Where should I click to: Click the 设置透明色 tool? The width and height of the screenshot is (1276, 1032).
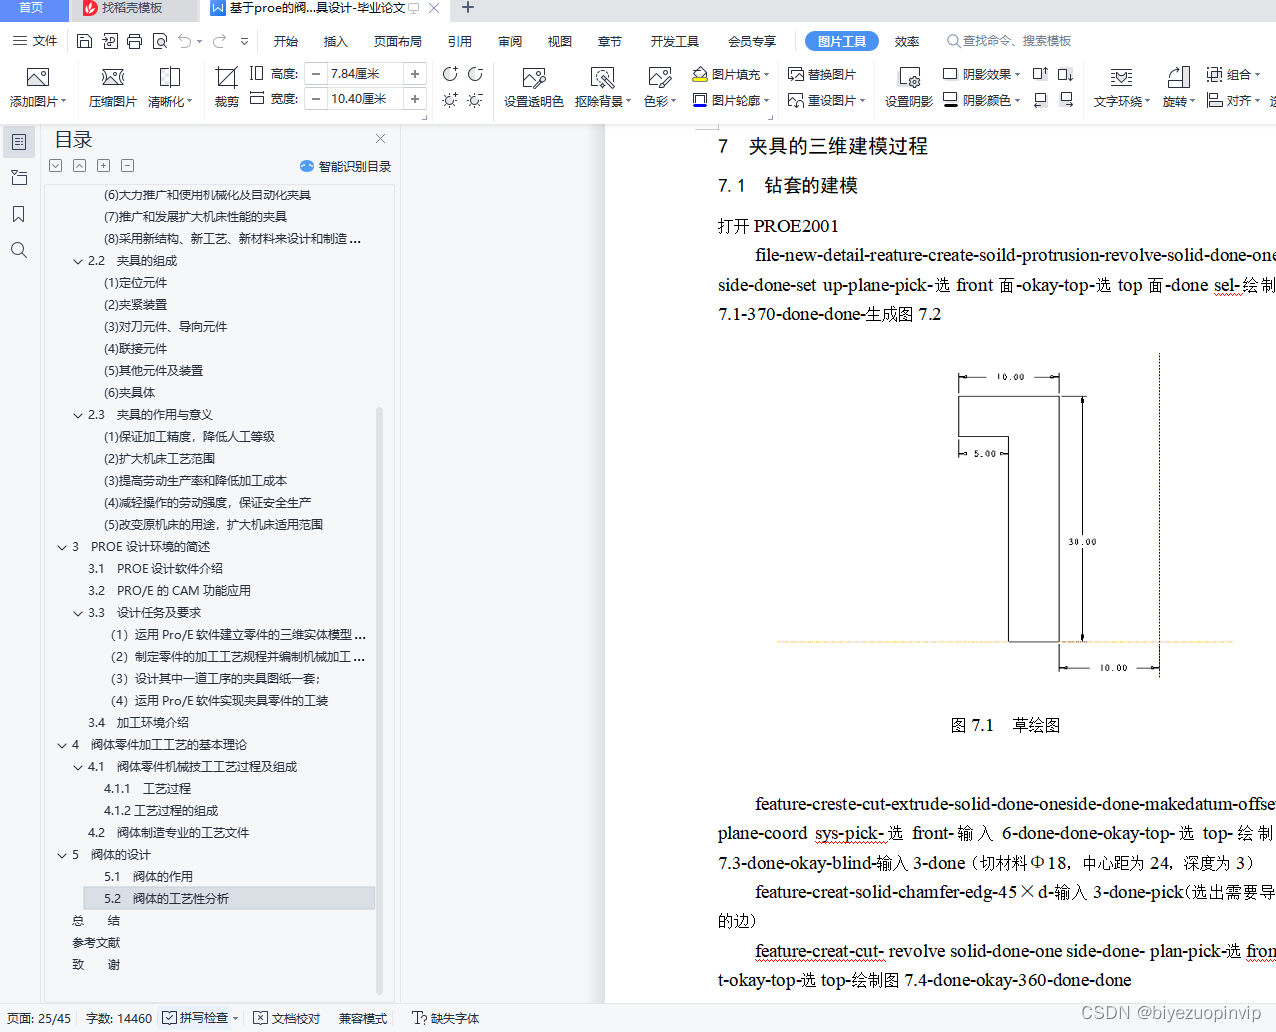534,88
